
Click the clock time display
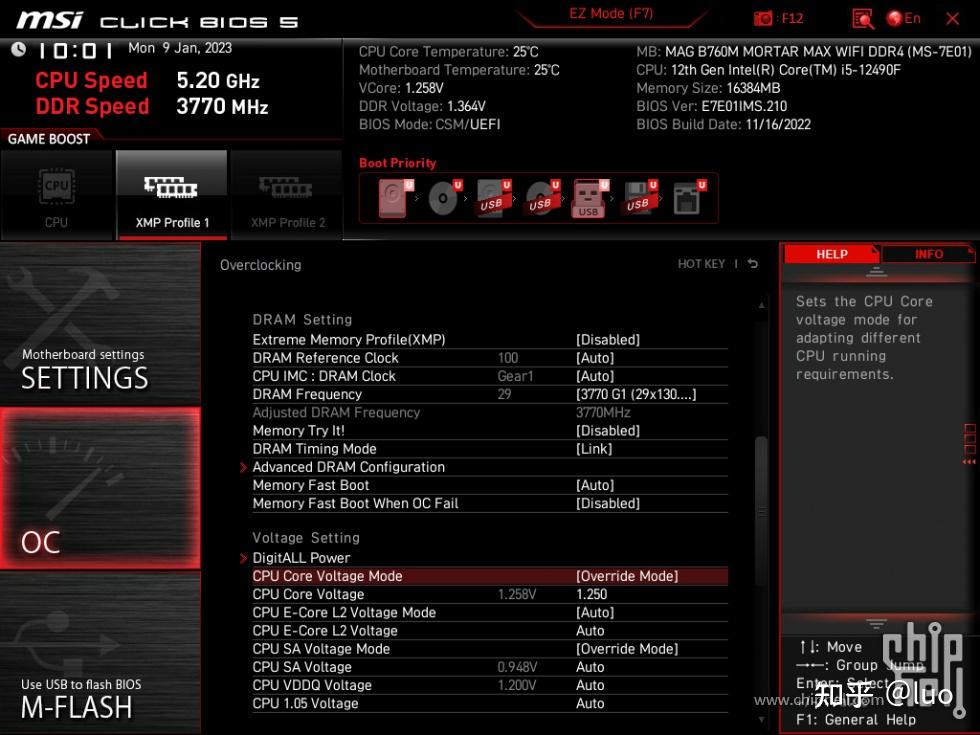tap(75, 50)
